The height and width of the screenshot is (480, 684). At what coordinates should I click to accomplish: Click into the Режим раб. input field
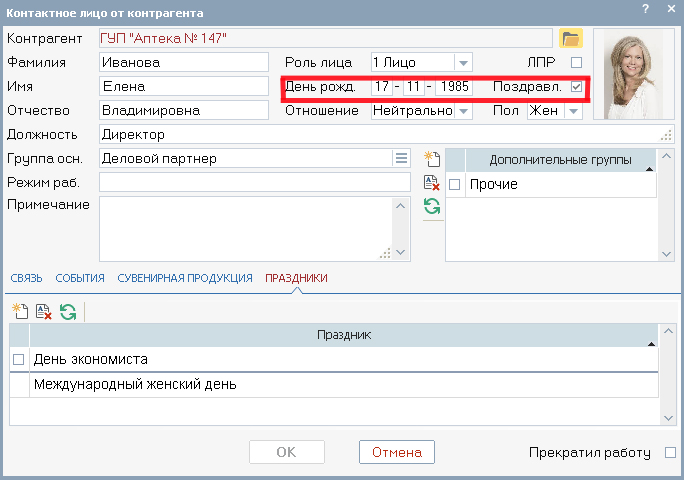(254, 182)
